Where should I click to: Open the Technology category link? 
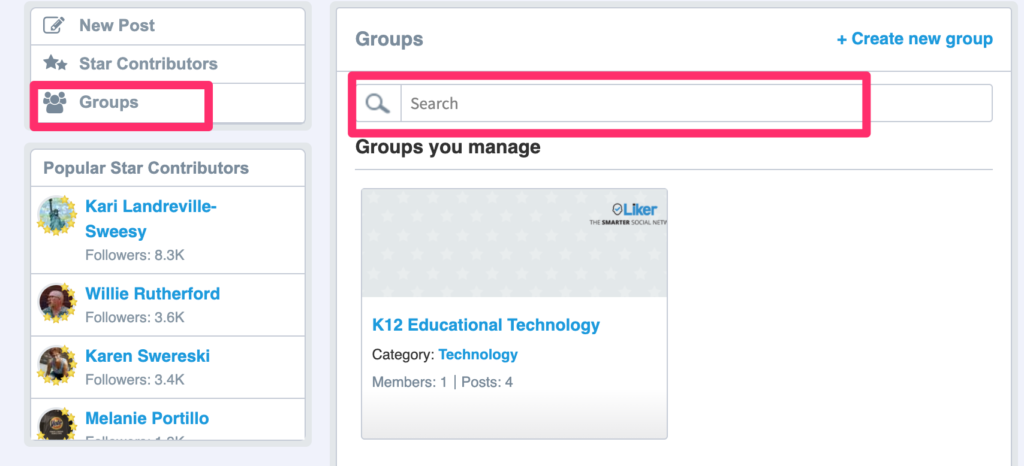pyautogui.click(x=478, y=354)
